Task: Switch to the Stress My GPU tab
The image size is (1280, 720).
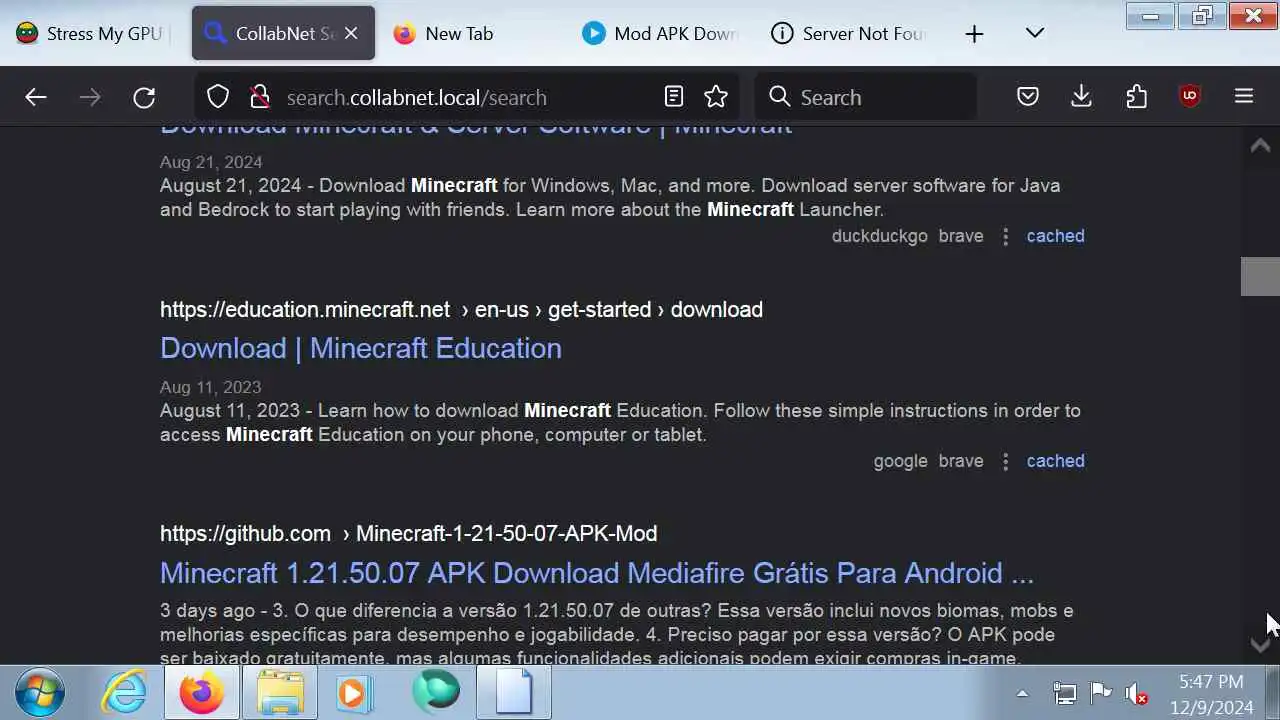Action: [x=92, y=34]
